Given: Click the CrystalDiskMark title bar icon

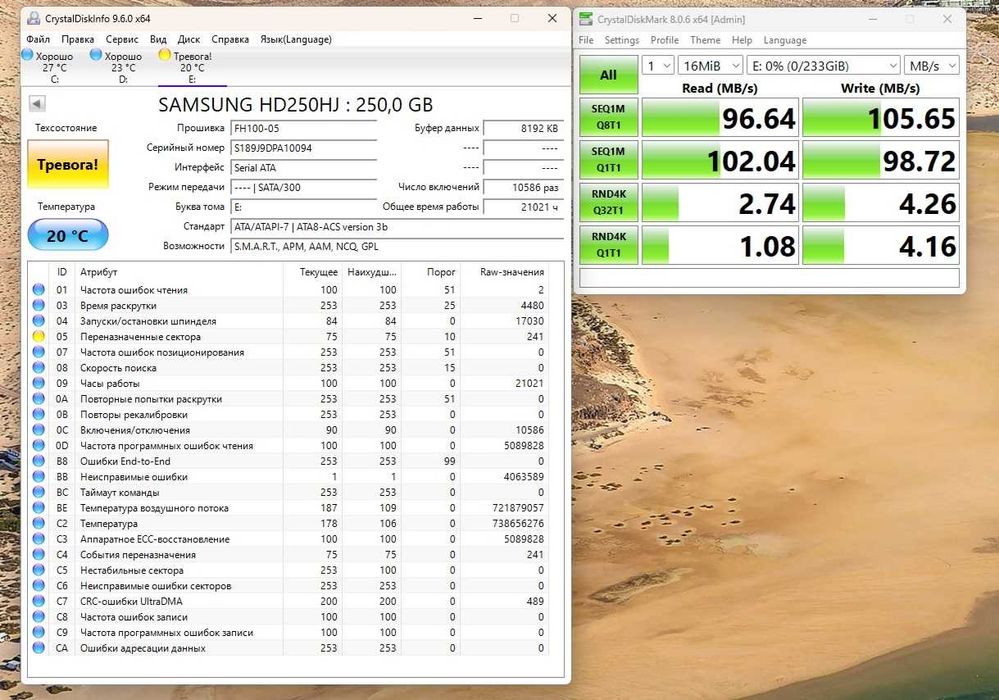Looking at the screenshot, I should [x=586, y=19].
